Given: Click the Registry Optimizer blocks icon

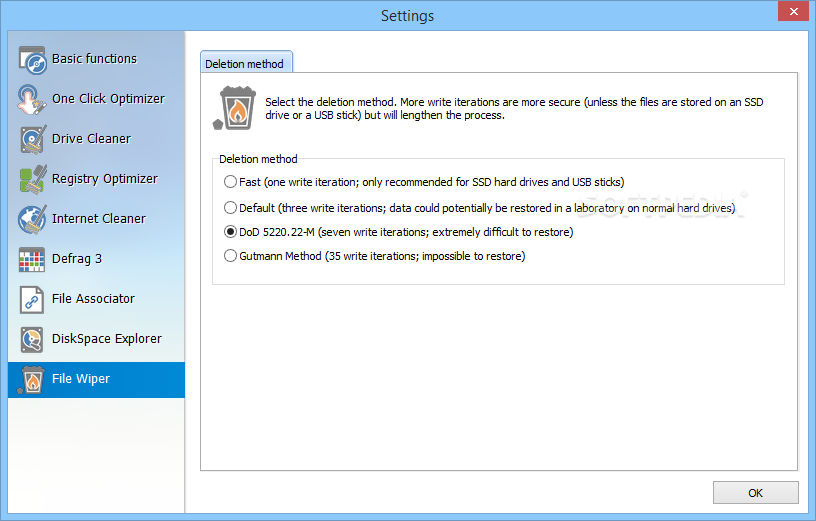Looking at the screenshot, I should (32, 179).
